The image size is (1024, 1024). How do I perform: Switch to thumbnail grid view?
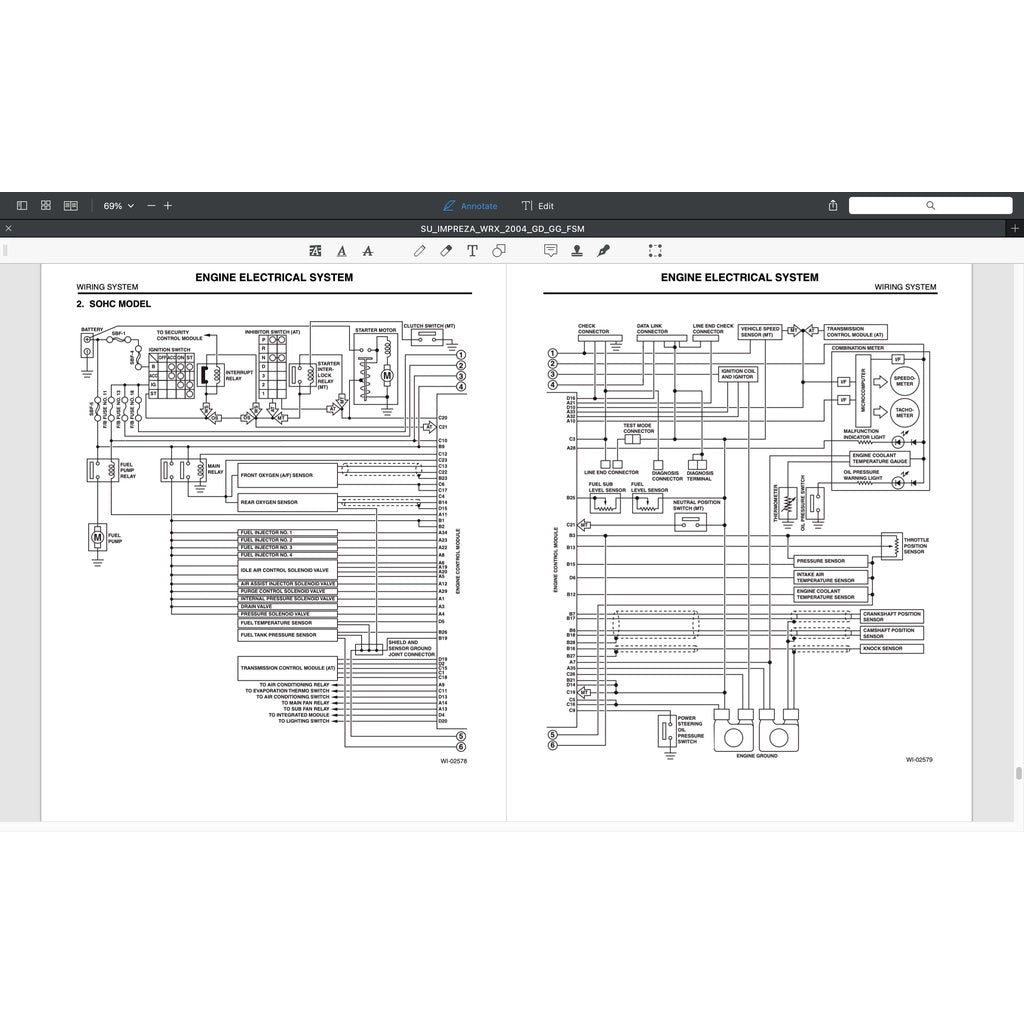pyautogui.click(x=46, y=205)
